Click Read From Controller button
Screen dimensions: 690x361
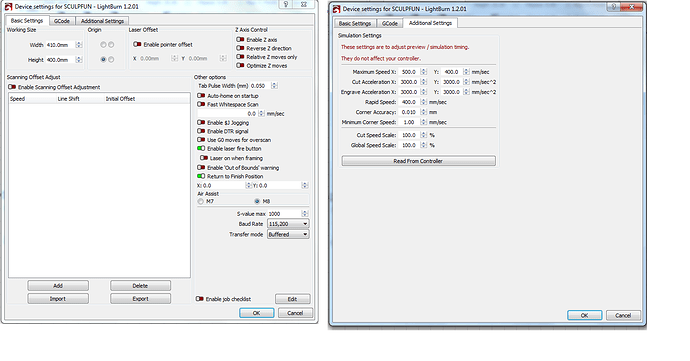coord(418,161)
